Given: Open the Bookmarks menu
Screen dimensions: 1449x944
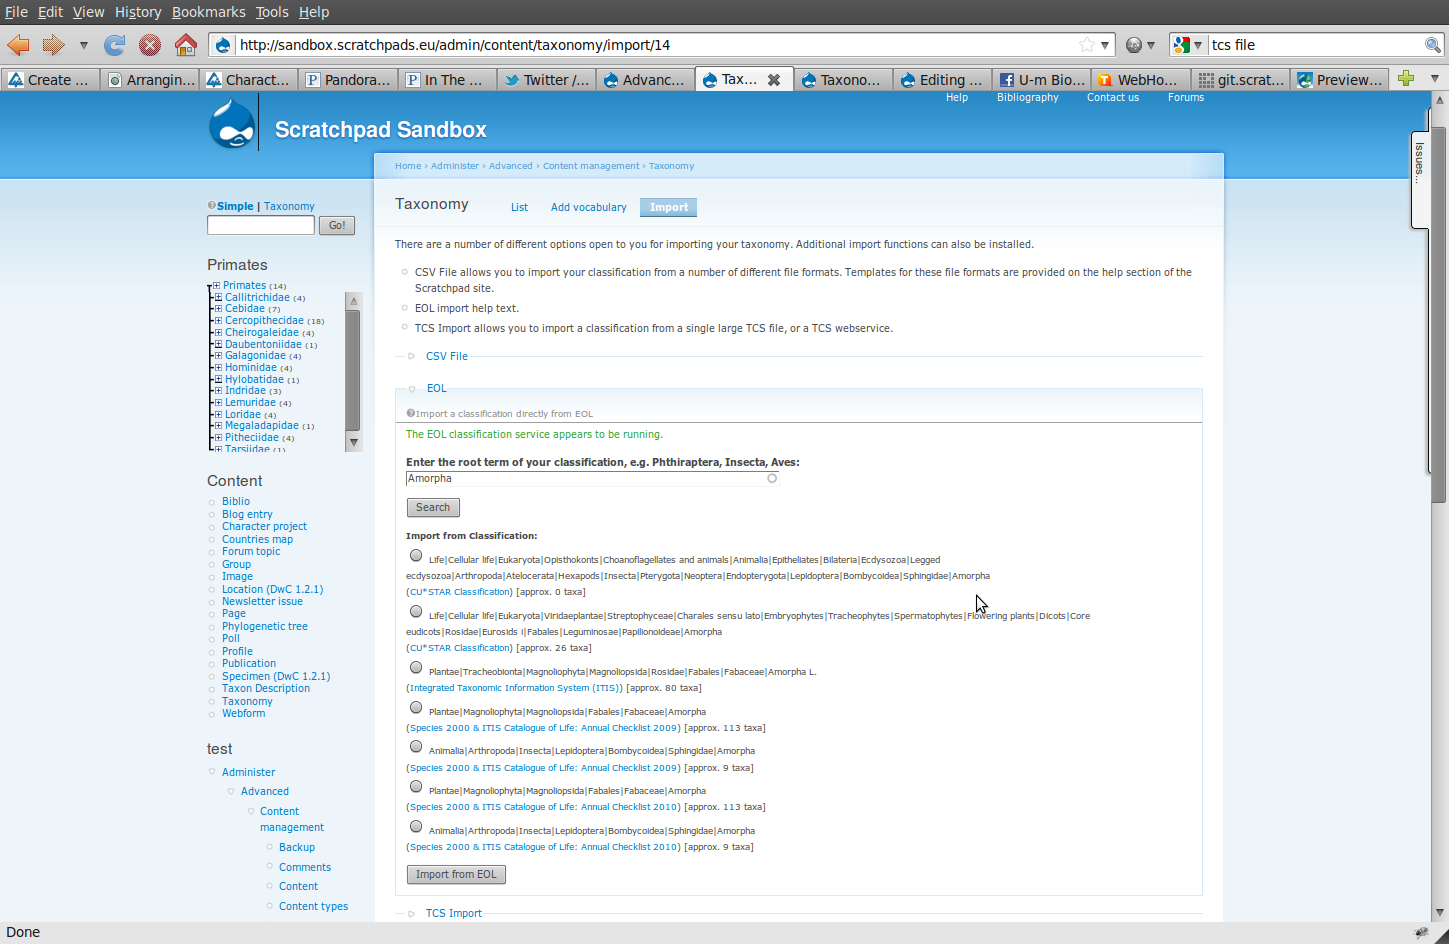Looking at the screenshot, I should pos(208,12).
